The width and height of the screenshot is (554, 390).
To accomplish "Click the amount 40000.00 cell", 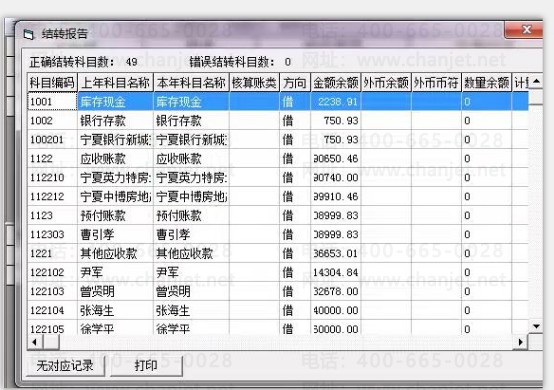I will [x=336, y=311].
